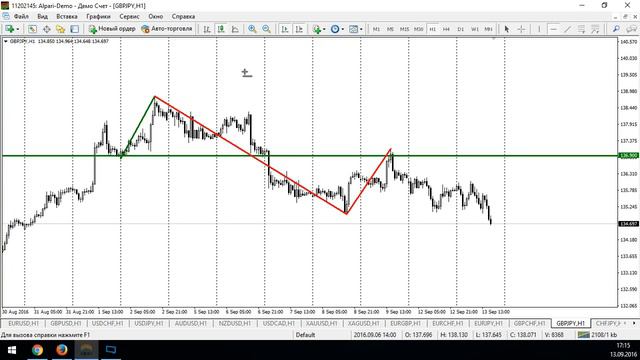Open the Окно menu

click(x=156, y=17)
